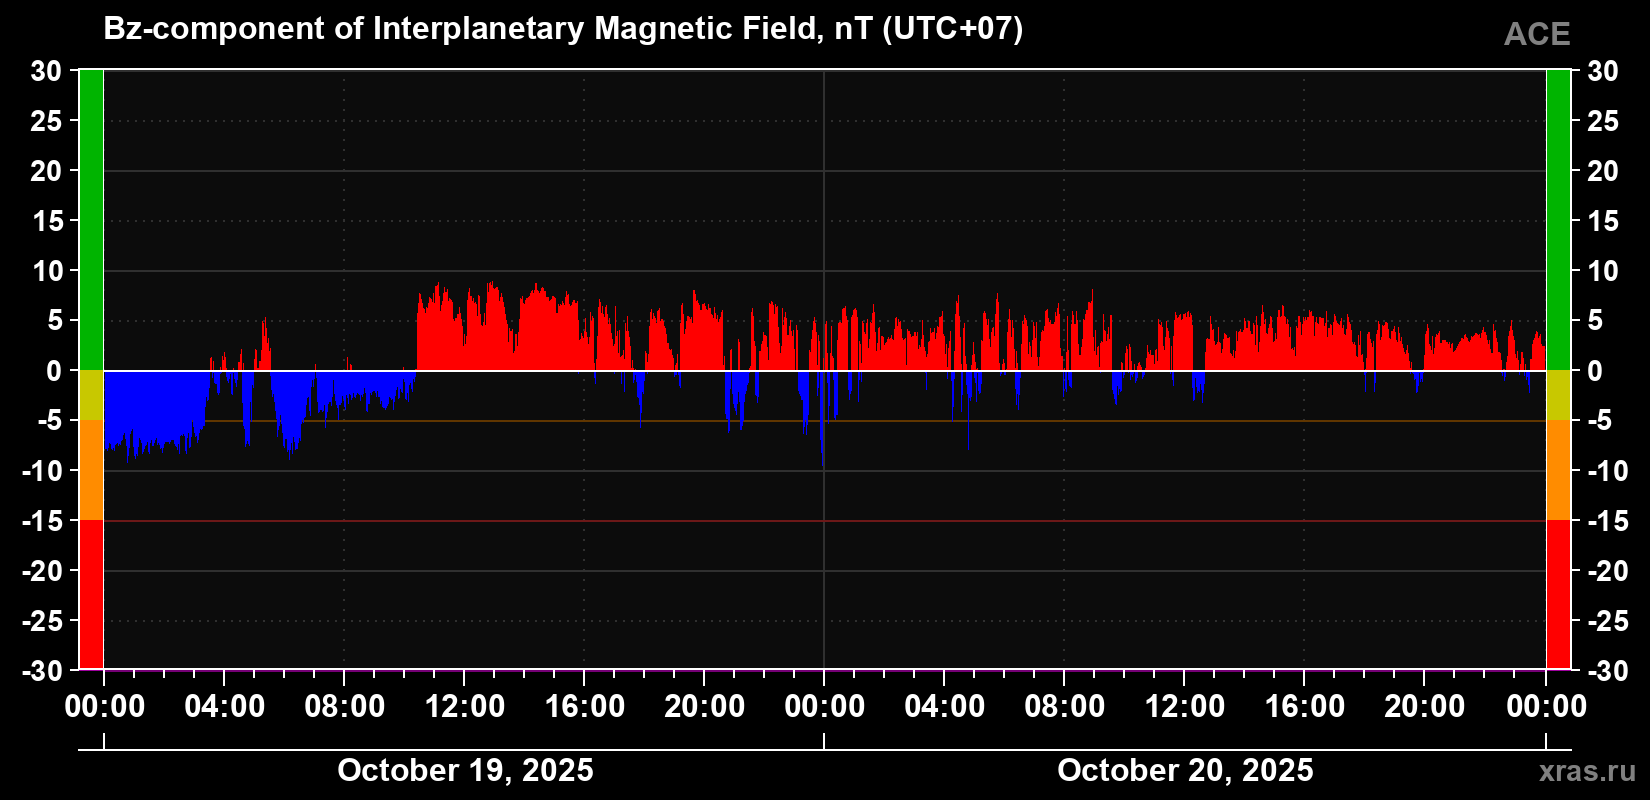Click the left axis value -15
The image size is (1650, 800).
pos(42,521)
